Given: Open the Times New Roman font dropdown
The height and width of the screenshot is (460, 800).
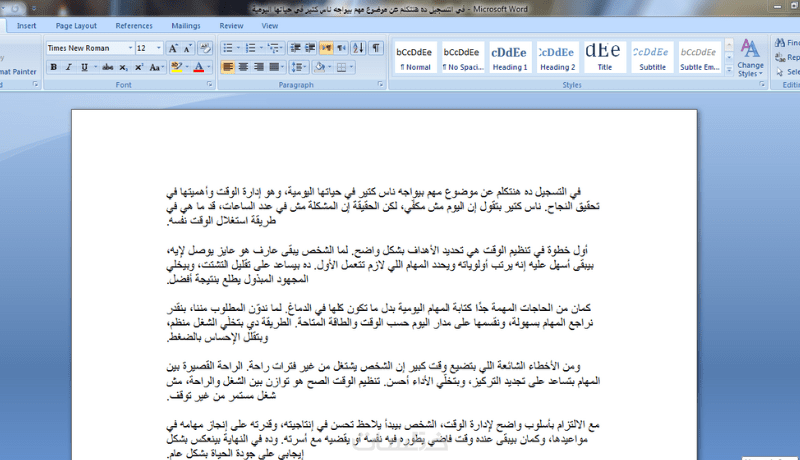Looking at the screenshot, I should pos(131,48).
